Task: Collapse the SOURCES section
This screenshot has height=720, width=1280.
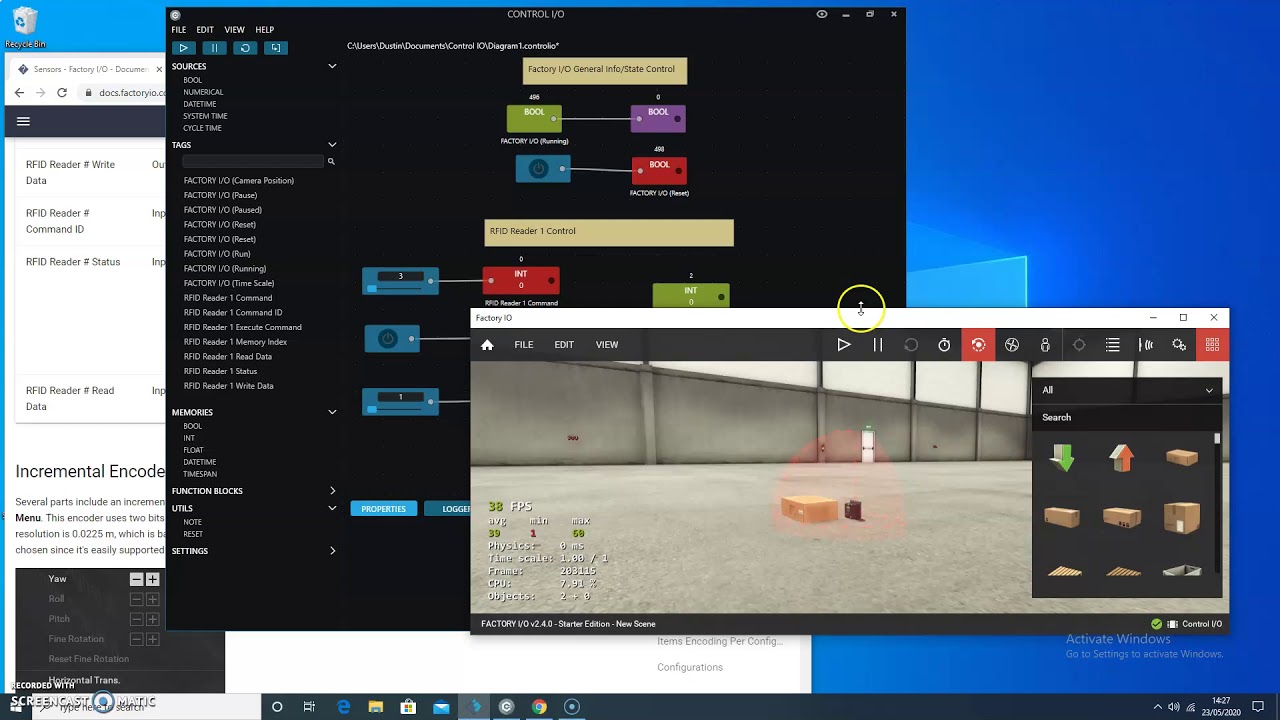Action: [x=332, y=67]
